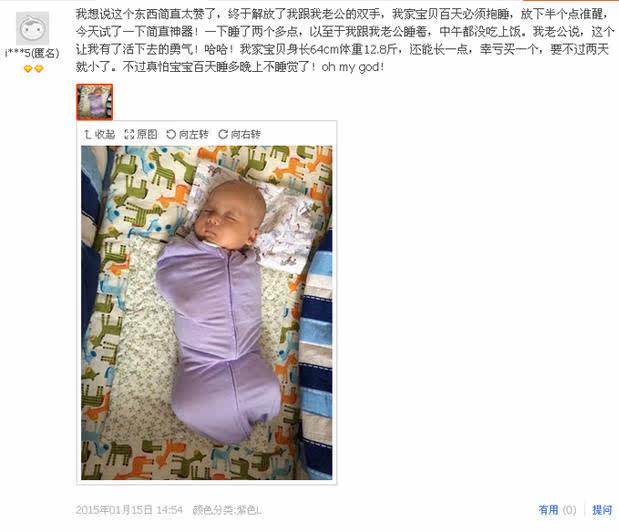Click the counterclockwise rotate icon
Image resolution: width=619 pixels, height=532 pixels.
[171, 135]
